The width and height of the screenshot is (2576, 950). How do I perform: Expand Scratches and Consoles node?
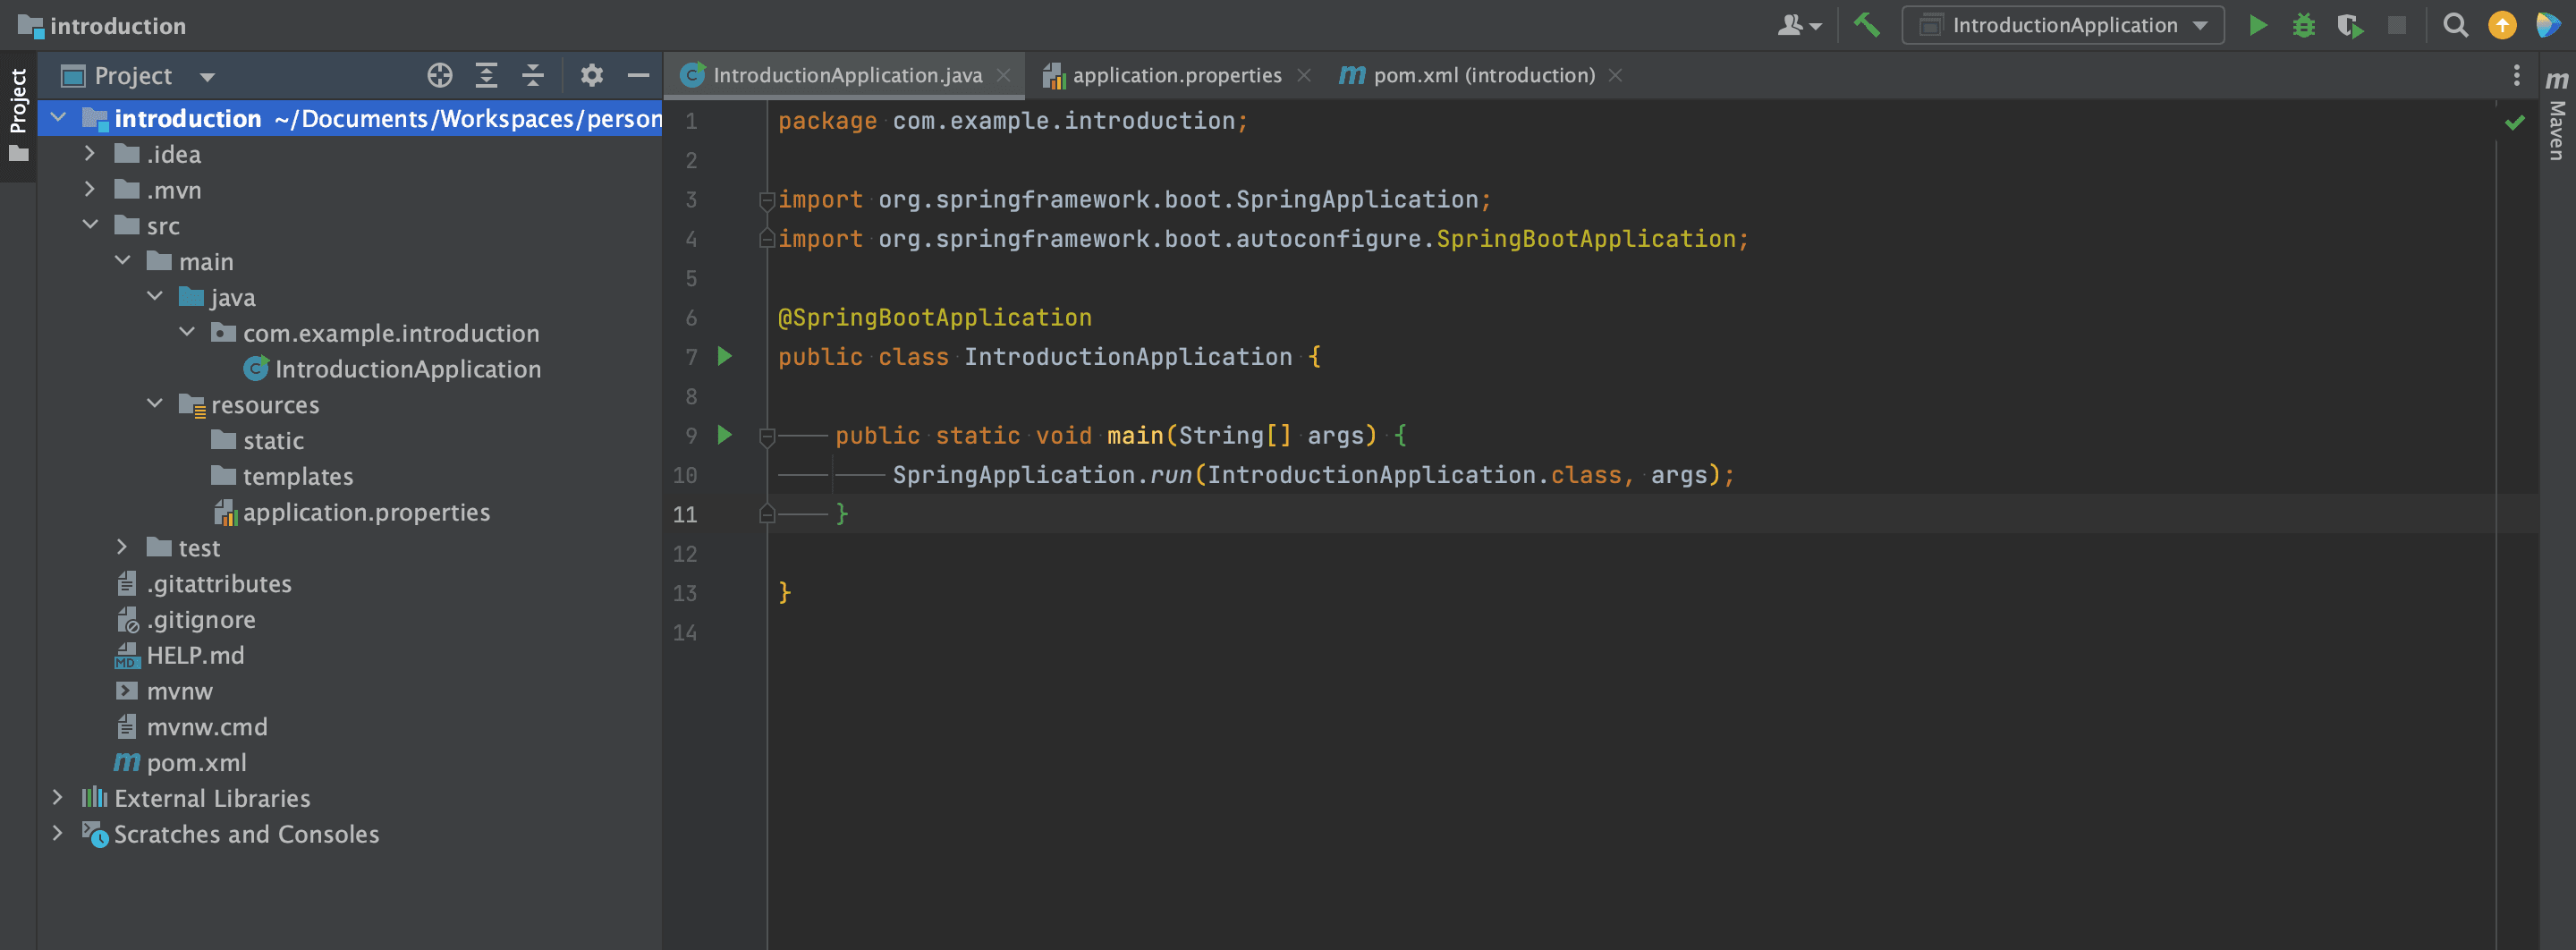[x=57, y=834]
